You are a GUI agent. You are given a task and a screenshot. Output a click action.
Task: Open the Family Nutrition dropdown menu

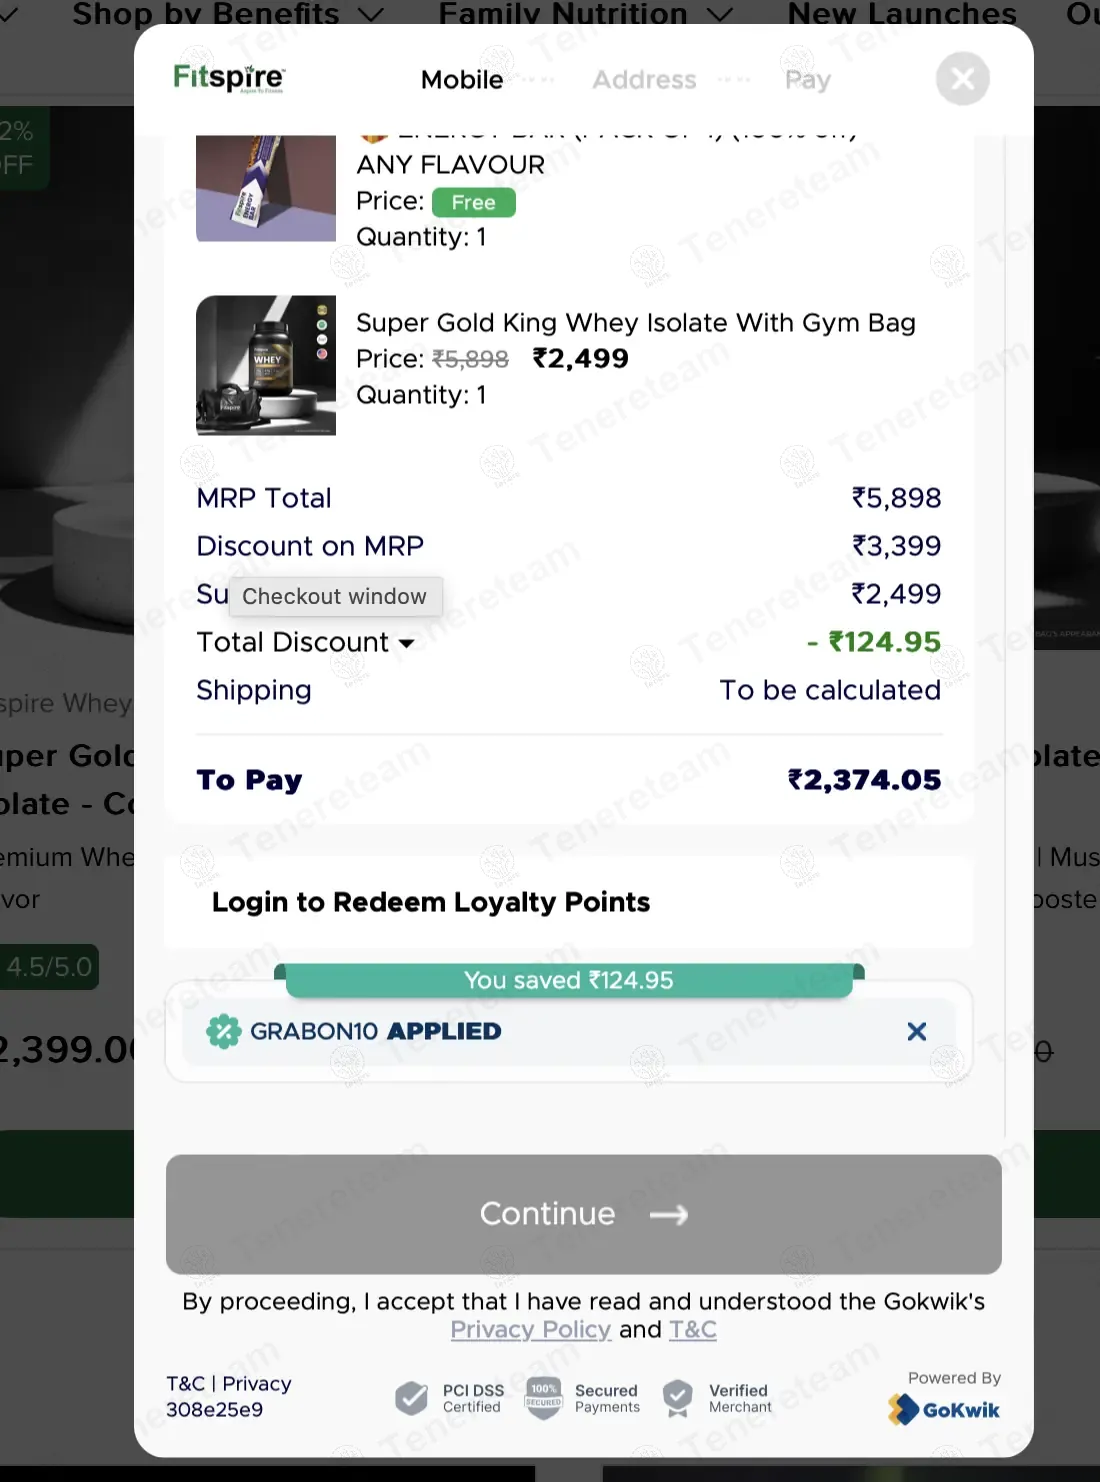click(586, 14)
